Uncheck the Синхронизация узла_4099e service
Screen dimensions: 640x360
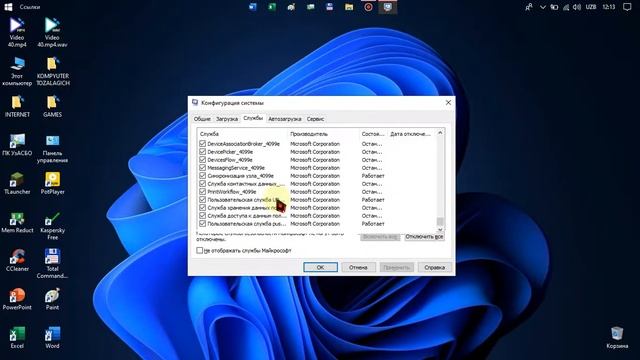pos(202,176)
